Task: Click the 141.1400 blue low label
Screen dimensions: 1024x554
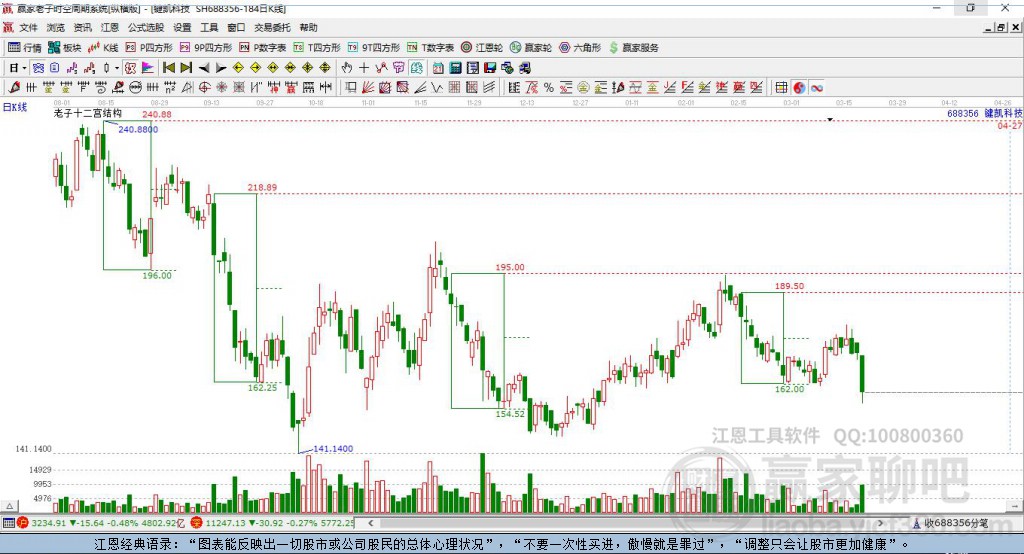Action: tap(333, 449)
